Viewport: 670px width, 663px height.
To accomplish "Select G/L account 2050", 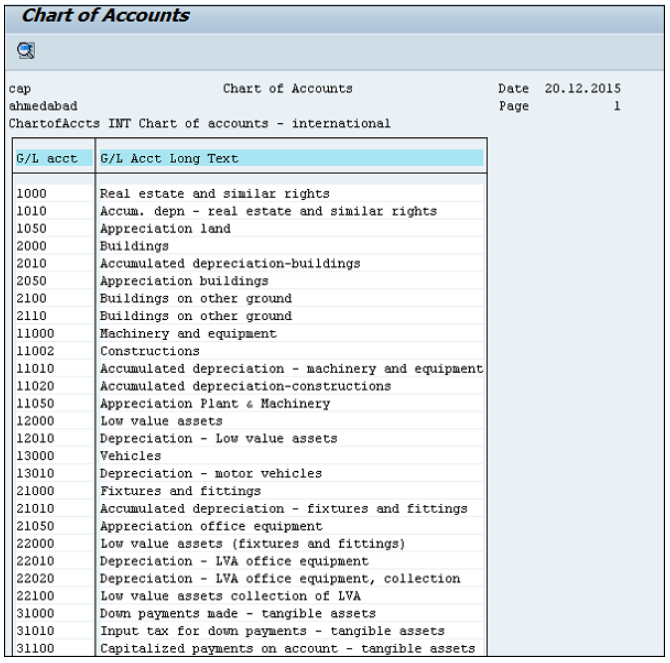I will click(31, 281).
